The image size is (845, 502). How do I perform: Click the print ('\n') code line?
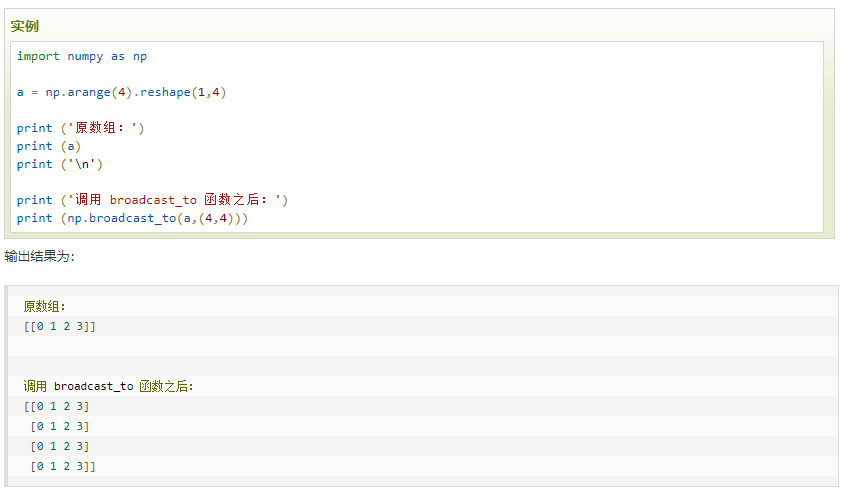click(x=59, y=164)
